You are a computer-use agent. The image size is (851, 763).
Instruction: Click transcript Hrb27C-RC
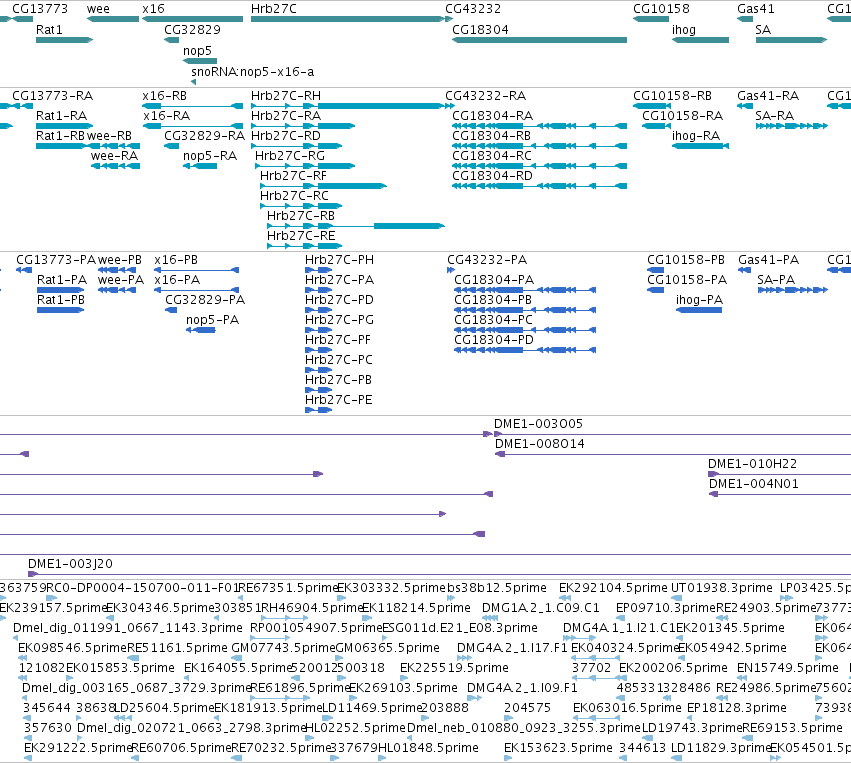click(x=294, y=196)
